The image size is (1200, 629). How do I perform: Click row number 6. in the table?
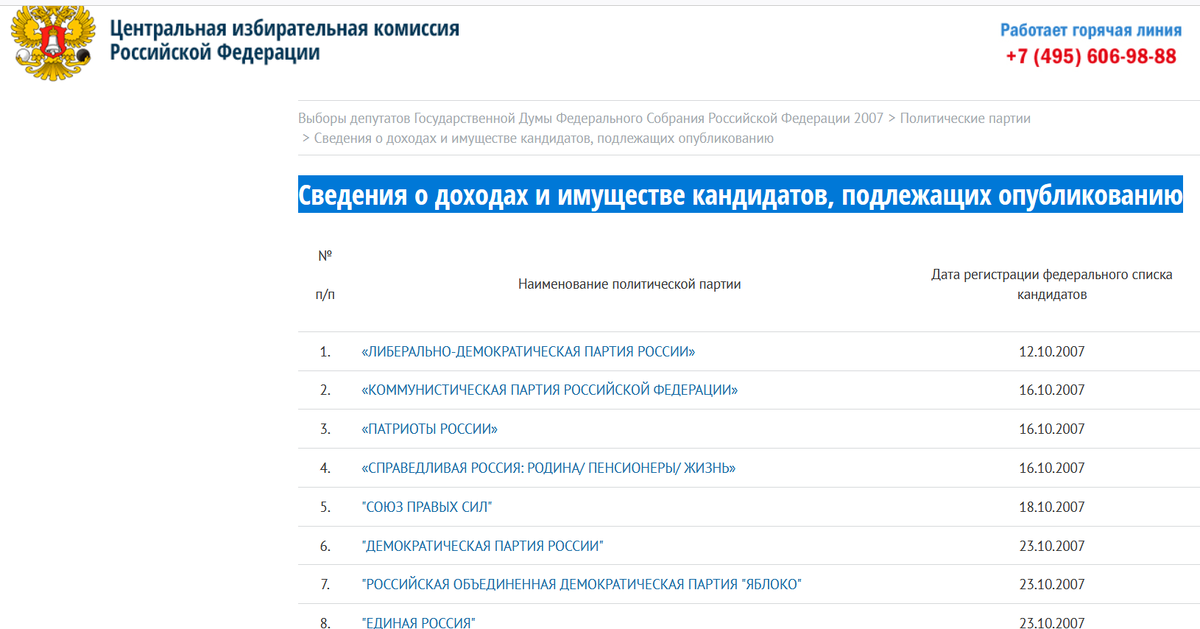325,546
